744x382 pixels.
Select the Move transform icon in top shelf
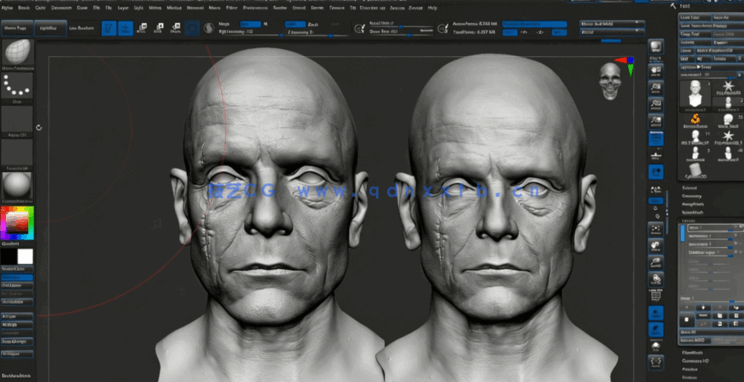(x=141, y=28)
